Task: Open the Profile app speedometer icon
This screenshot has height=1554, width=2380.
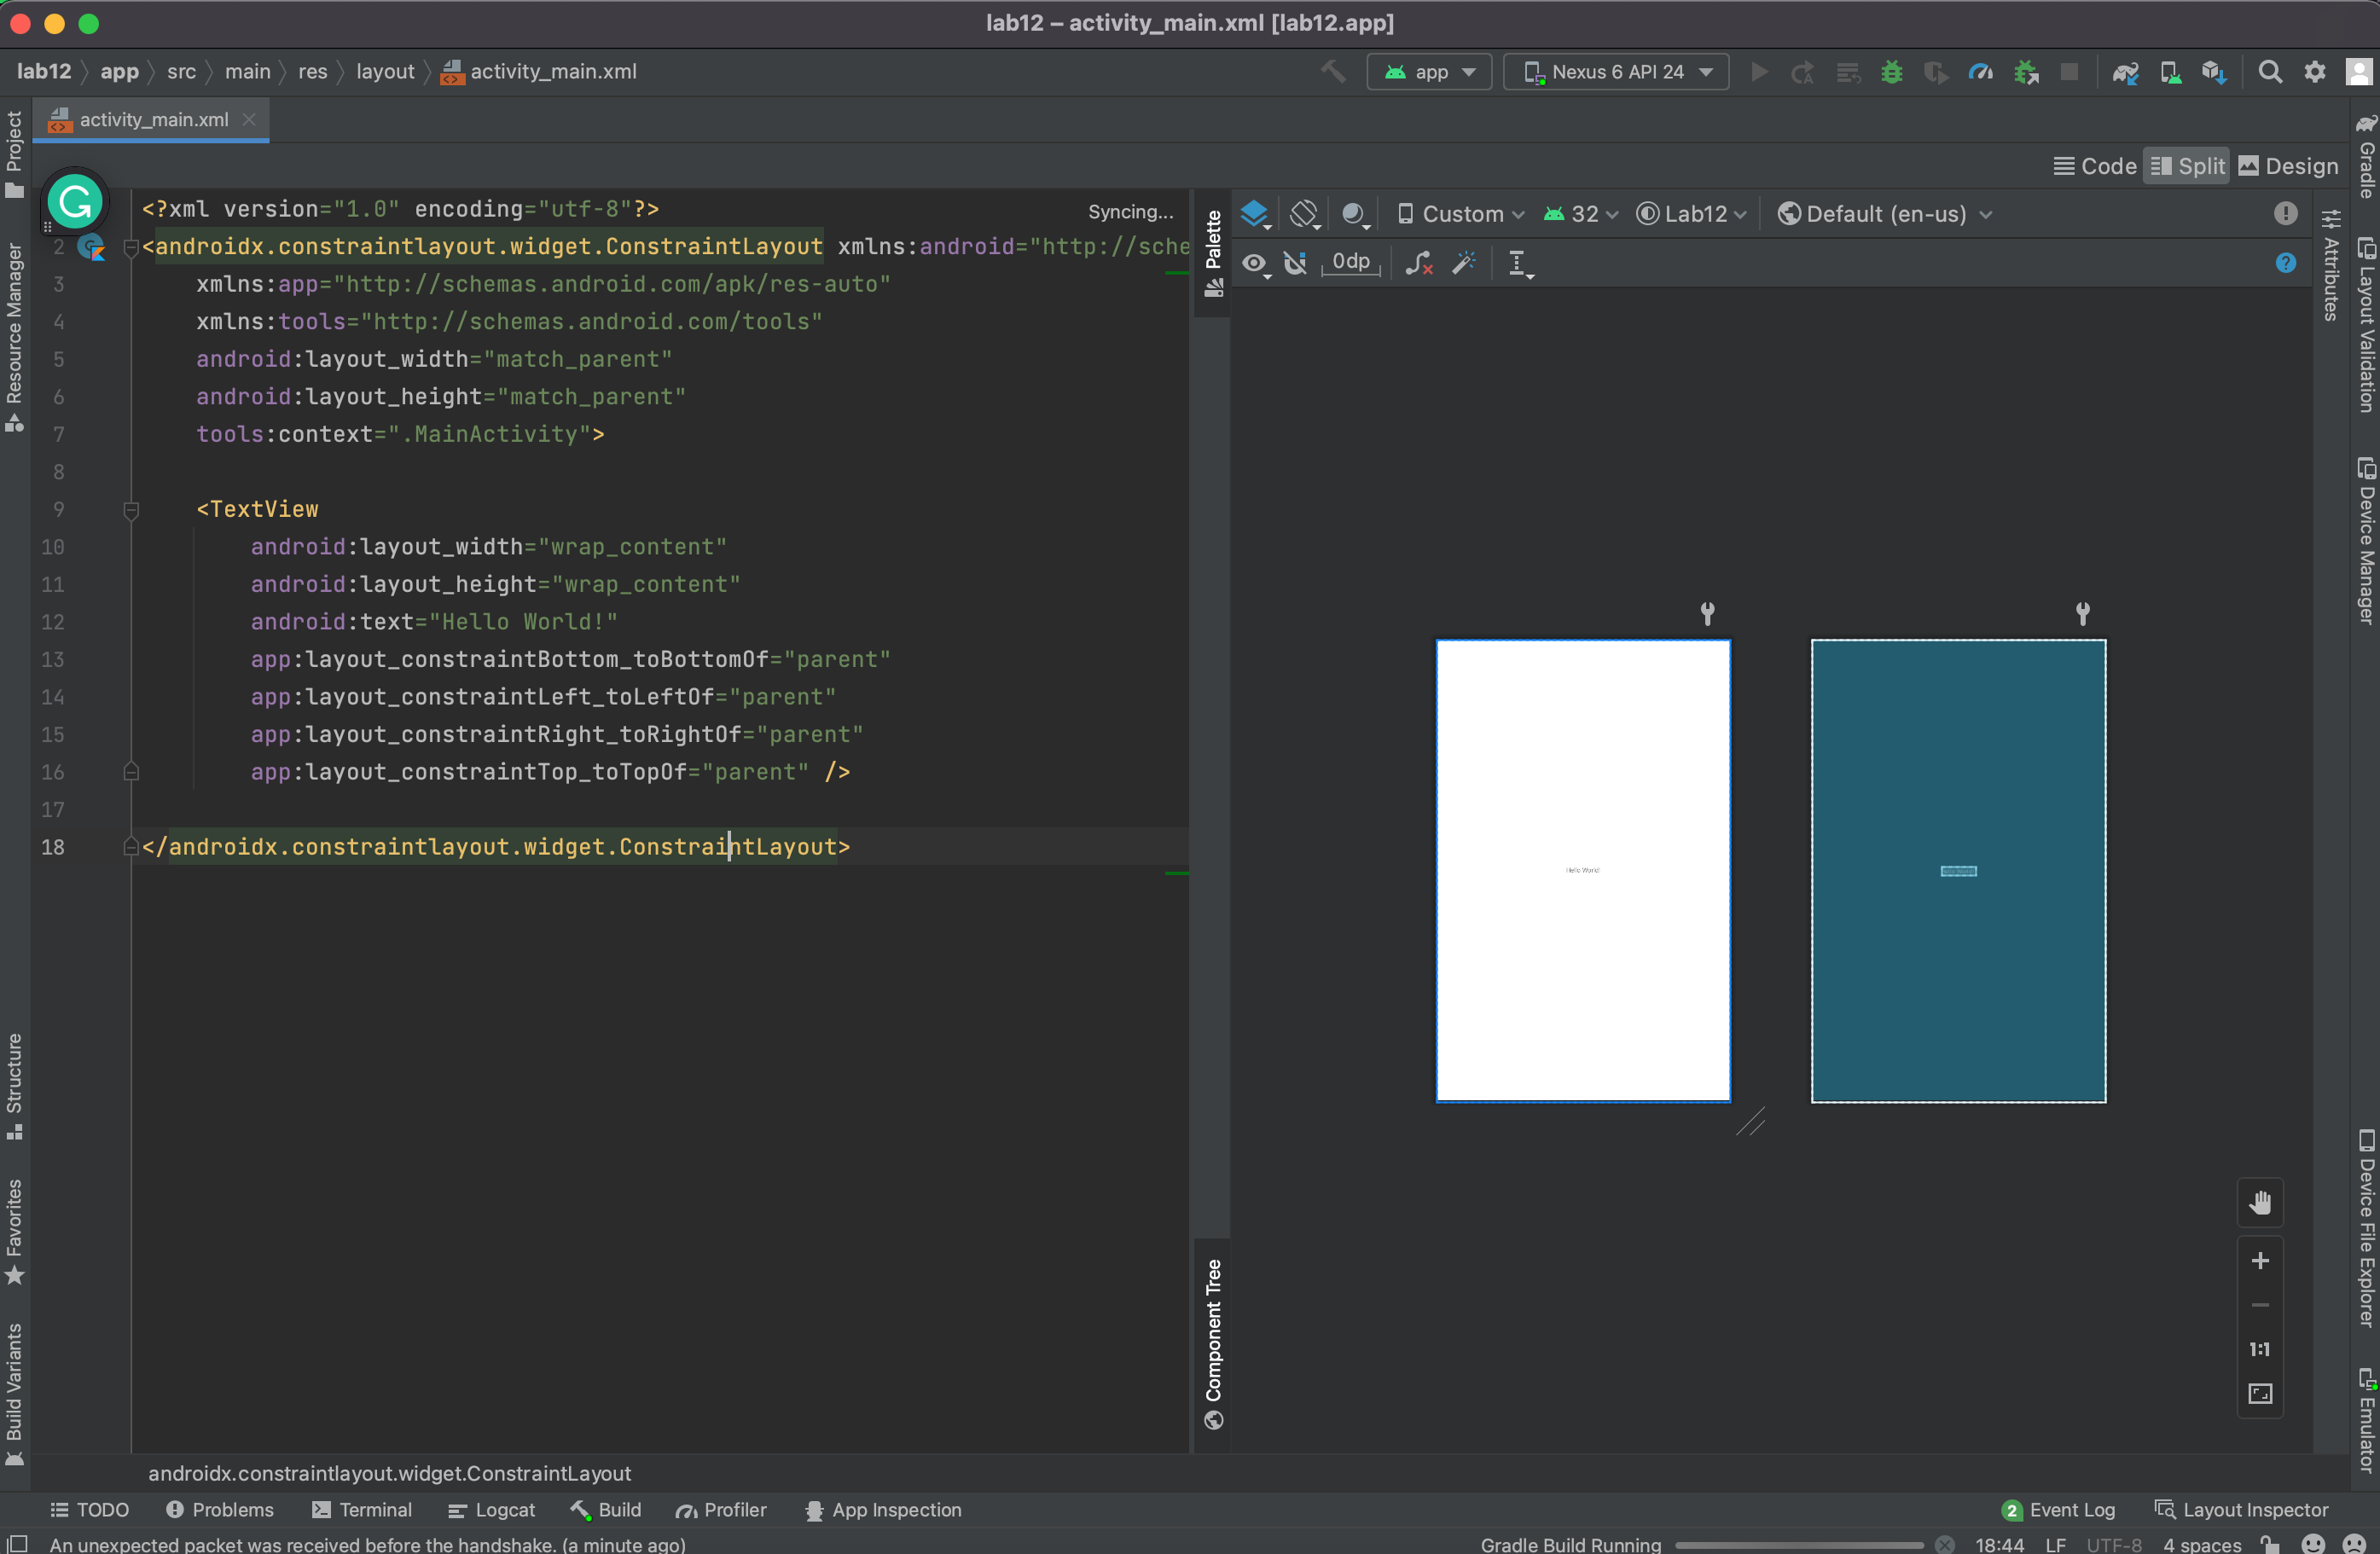Action: 1980,72
